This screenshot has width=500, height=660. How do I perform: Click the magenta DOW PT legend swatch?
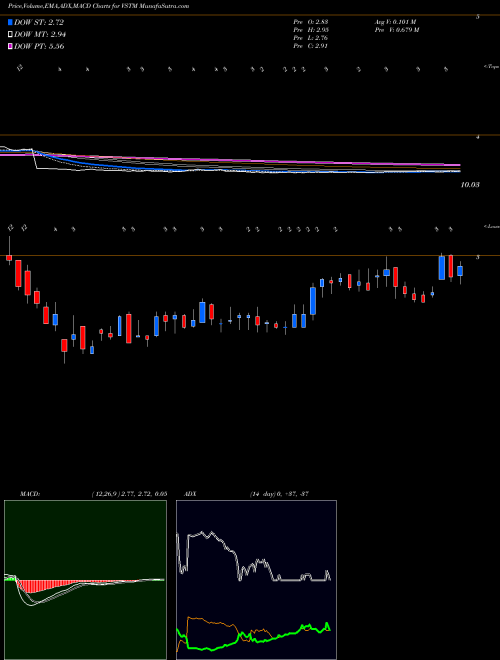tap(10, 46)
